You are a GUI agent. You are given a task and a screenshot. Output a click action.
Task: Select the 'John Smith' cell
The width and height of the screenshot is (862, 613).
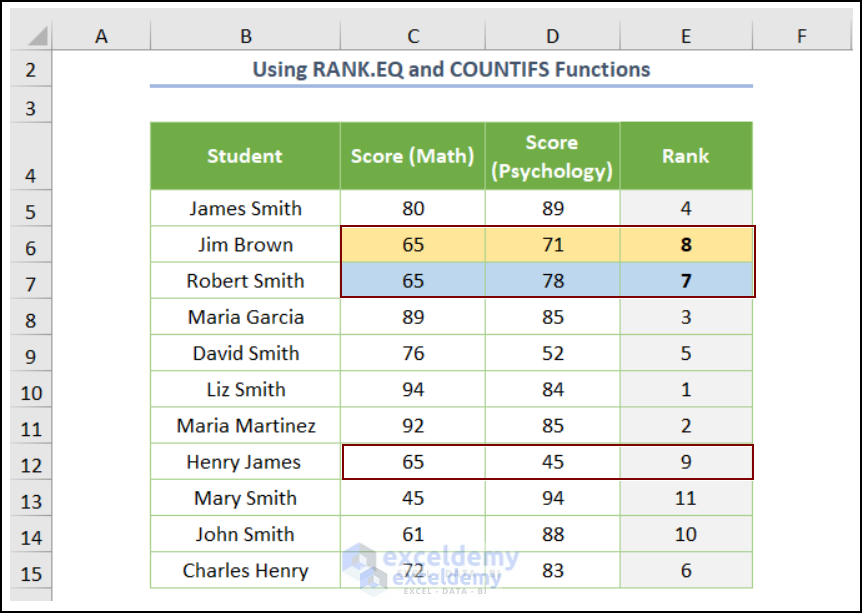coord(245,534)
